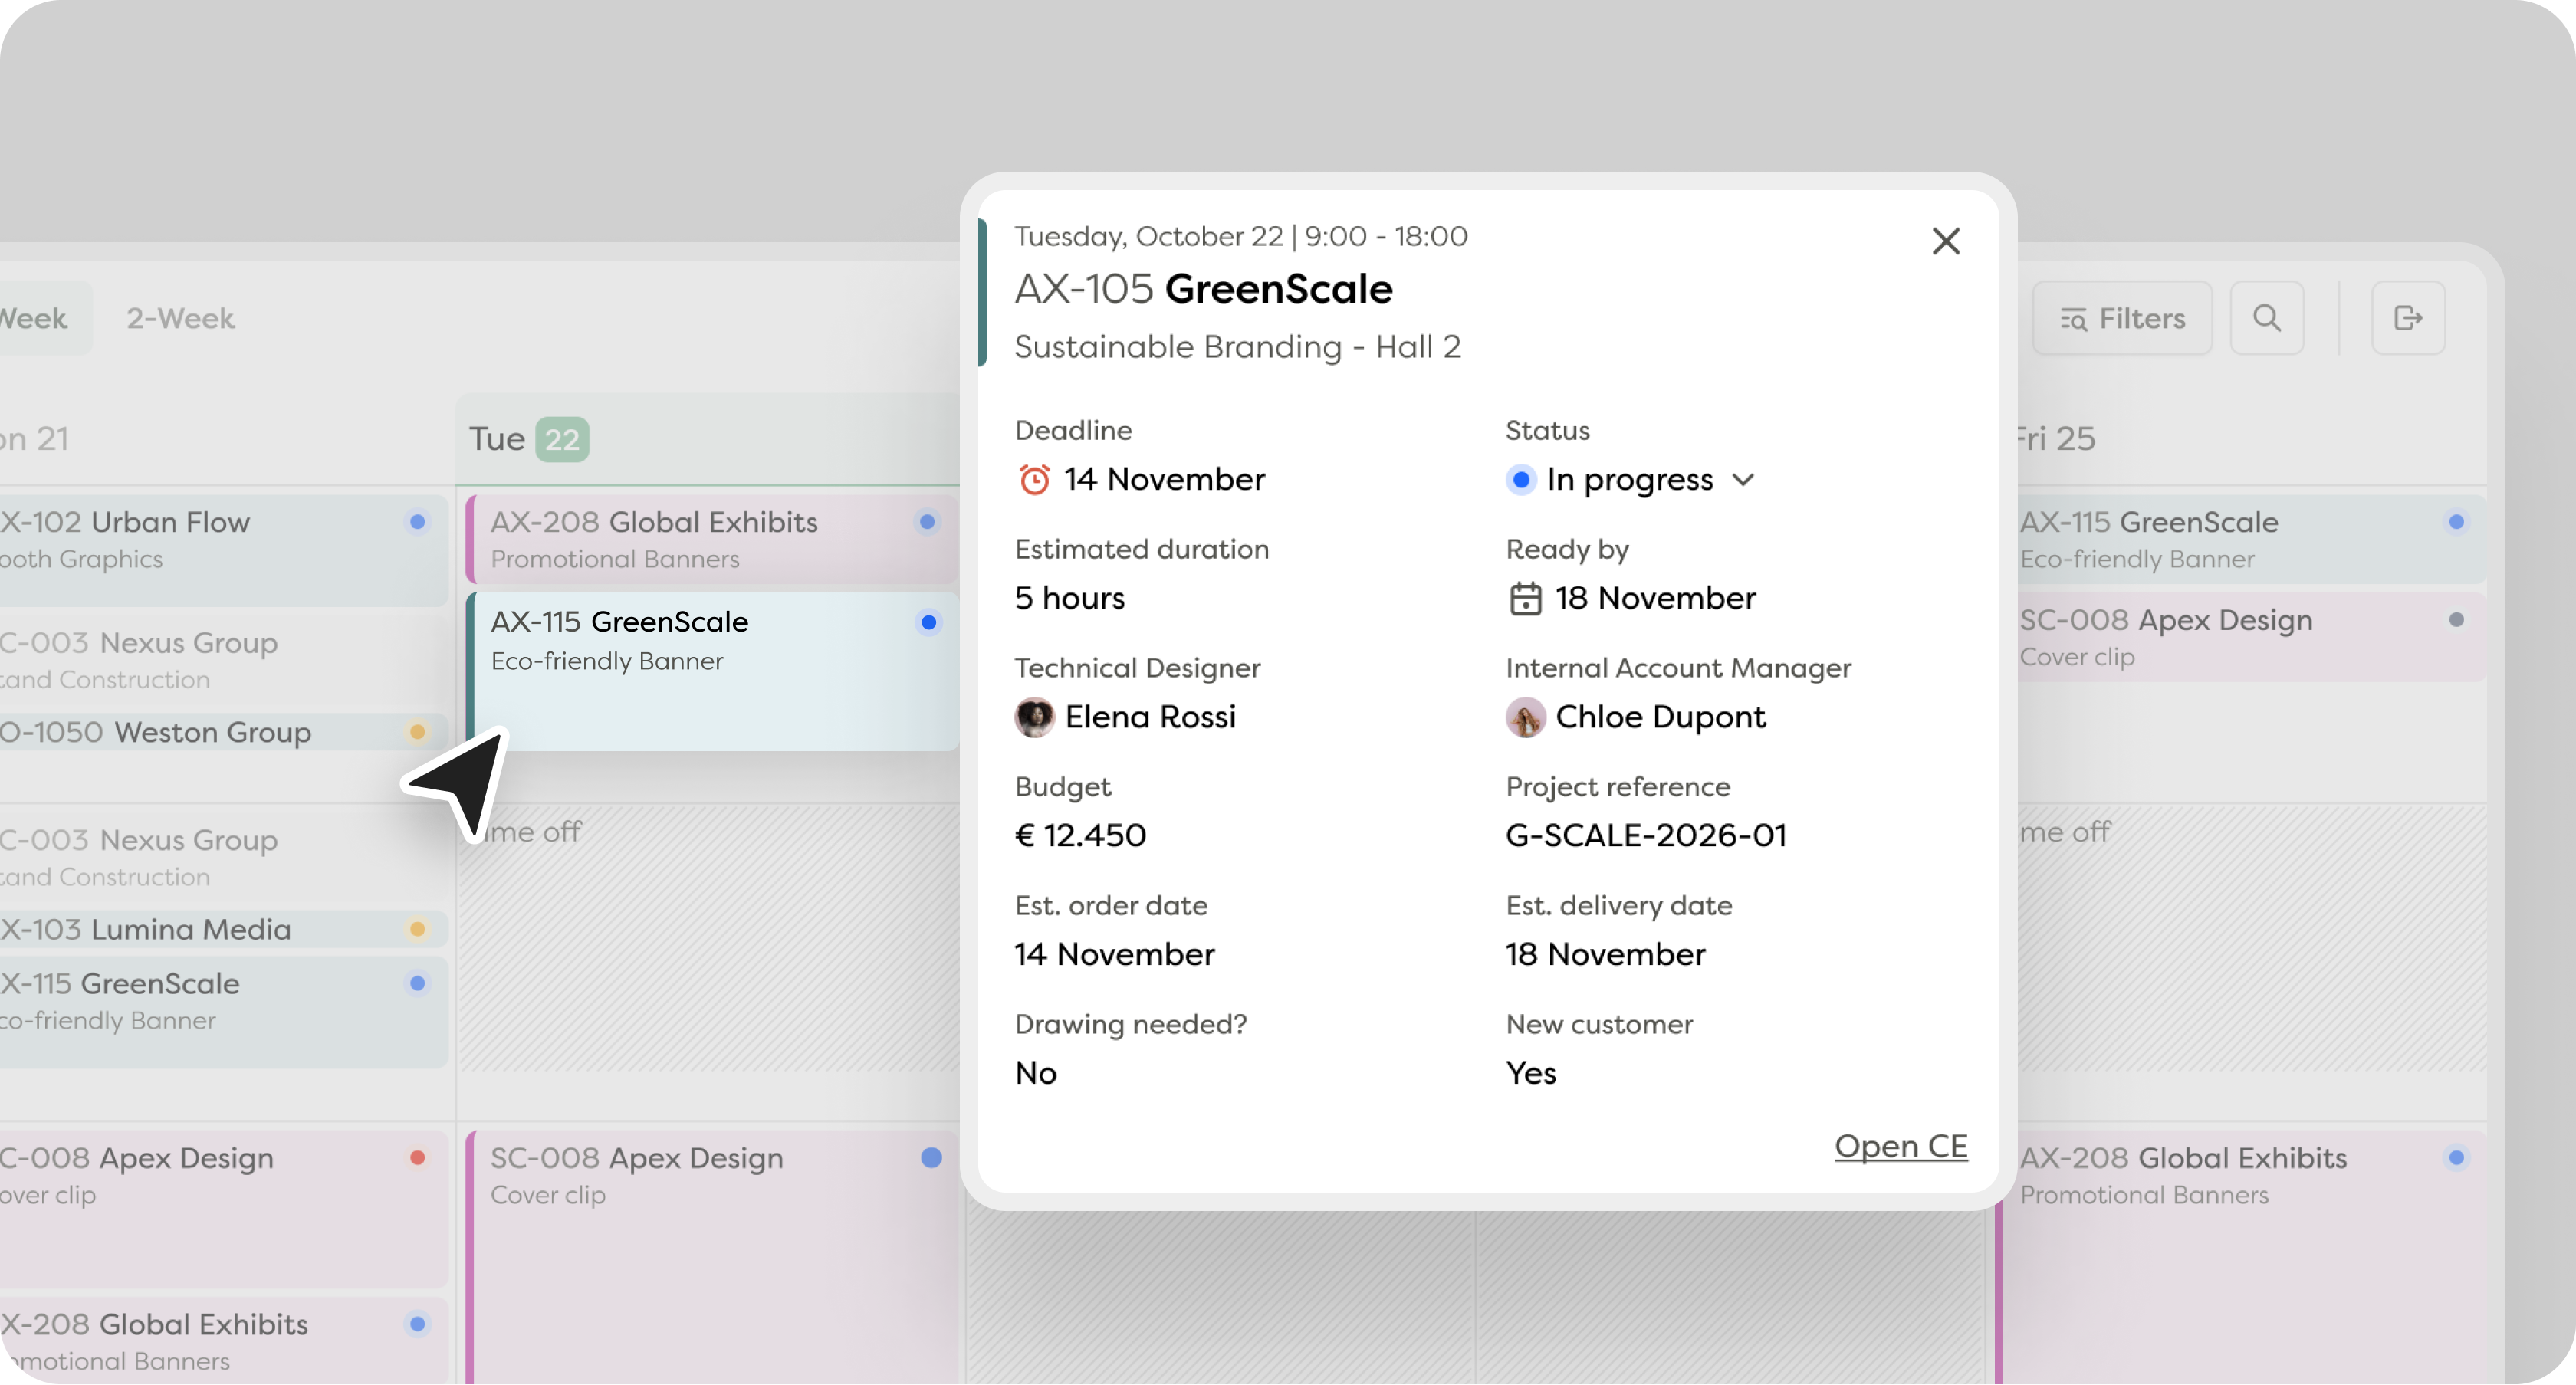
Task: Open CE from the popup footer link
Action: coord(1901,1147)
